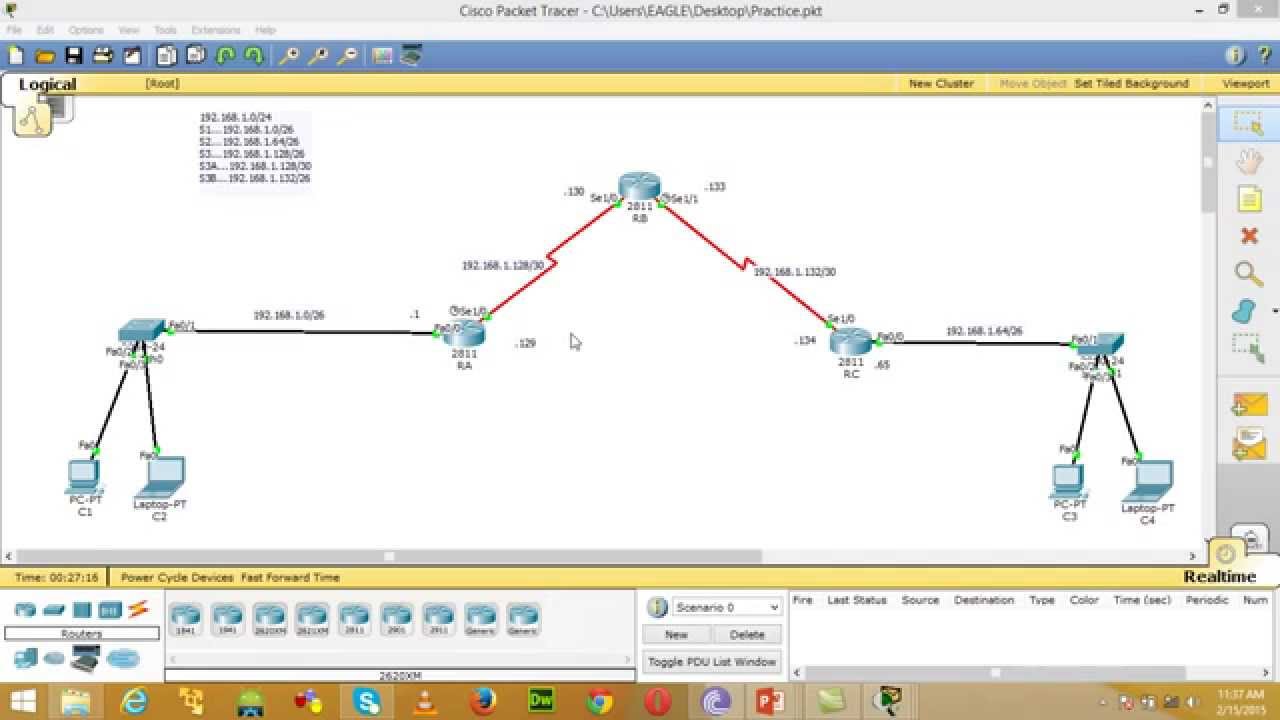Screen dimensions: 1280x720
Task: Open the Drawing Palette toolbar icon
Action: pos(382,56)
